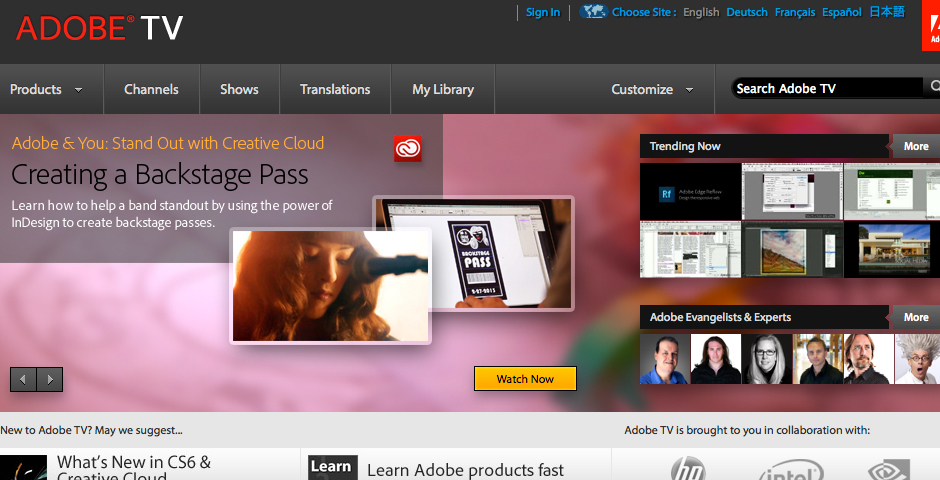
Task: Click the world map globe icon
Action: 593,11
